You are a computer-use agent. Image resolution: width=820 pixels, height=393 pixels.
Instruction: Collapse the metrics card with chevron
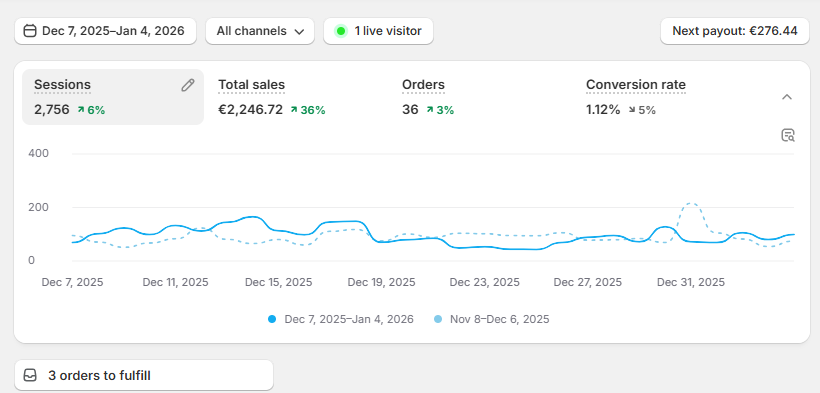(x=787, y=97)
